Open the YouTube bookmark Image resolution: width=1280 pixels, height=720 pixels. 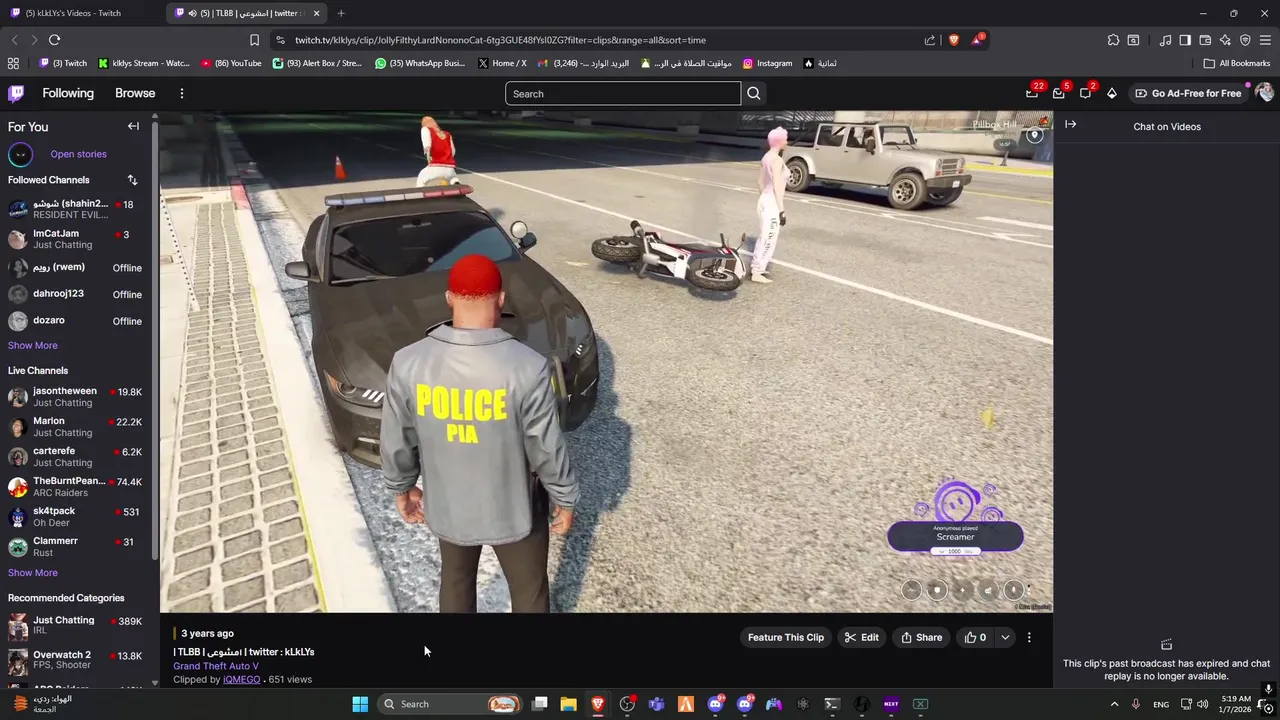point(231,63)
